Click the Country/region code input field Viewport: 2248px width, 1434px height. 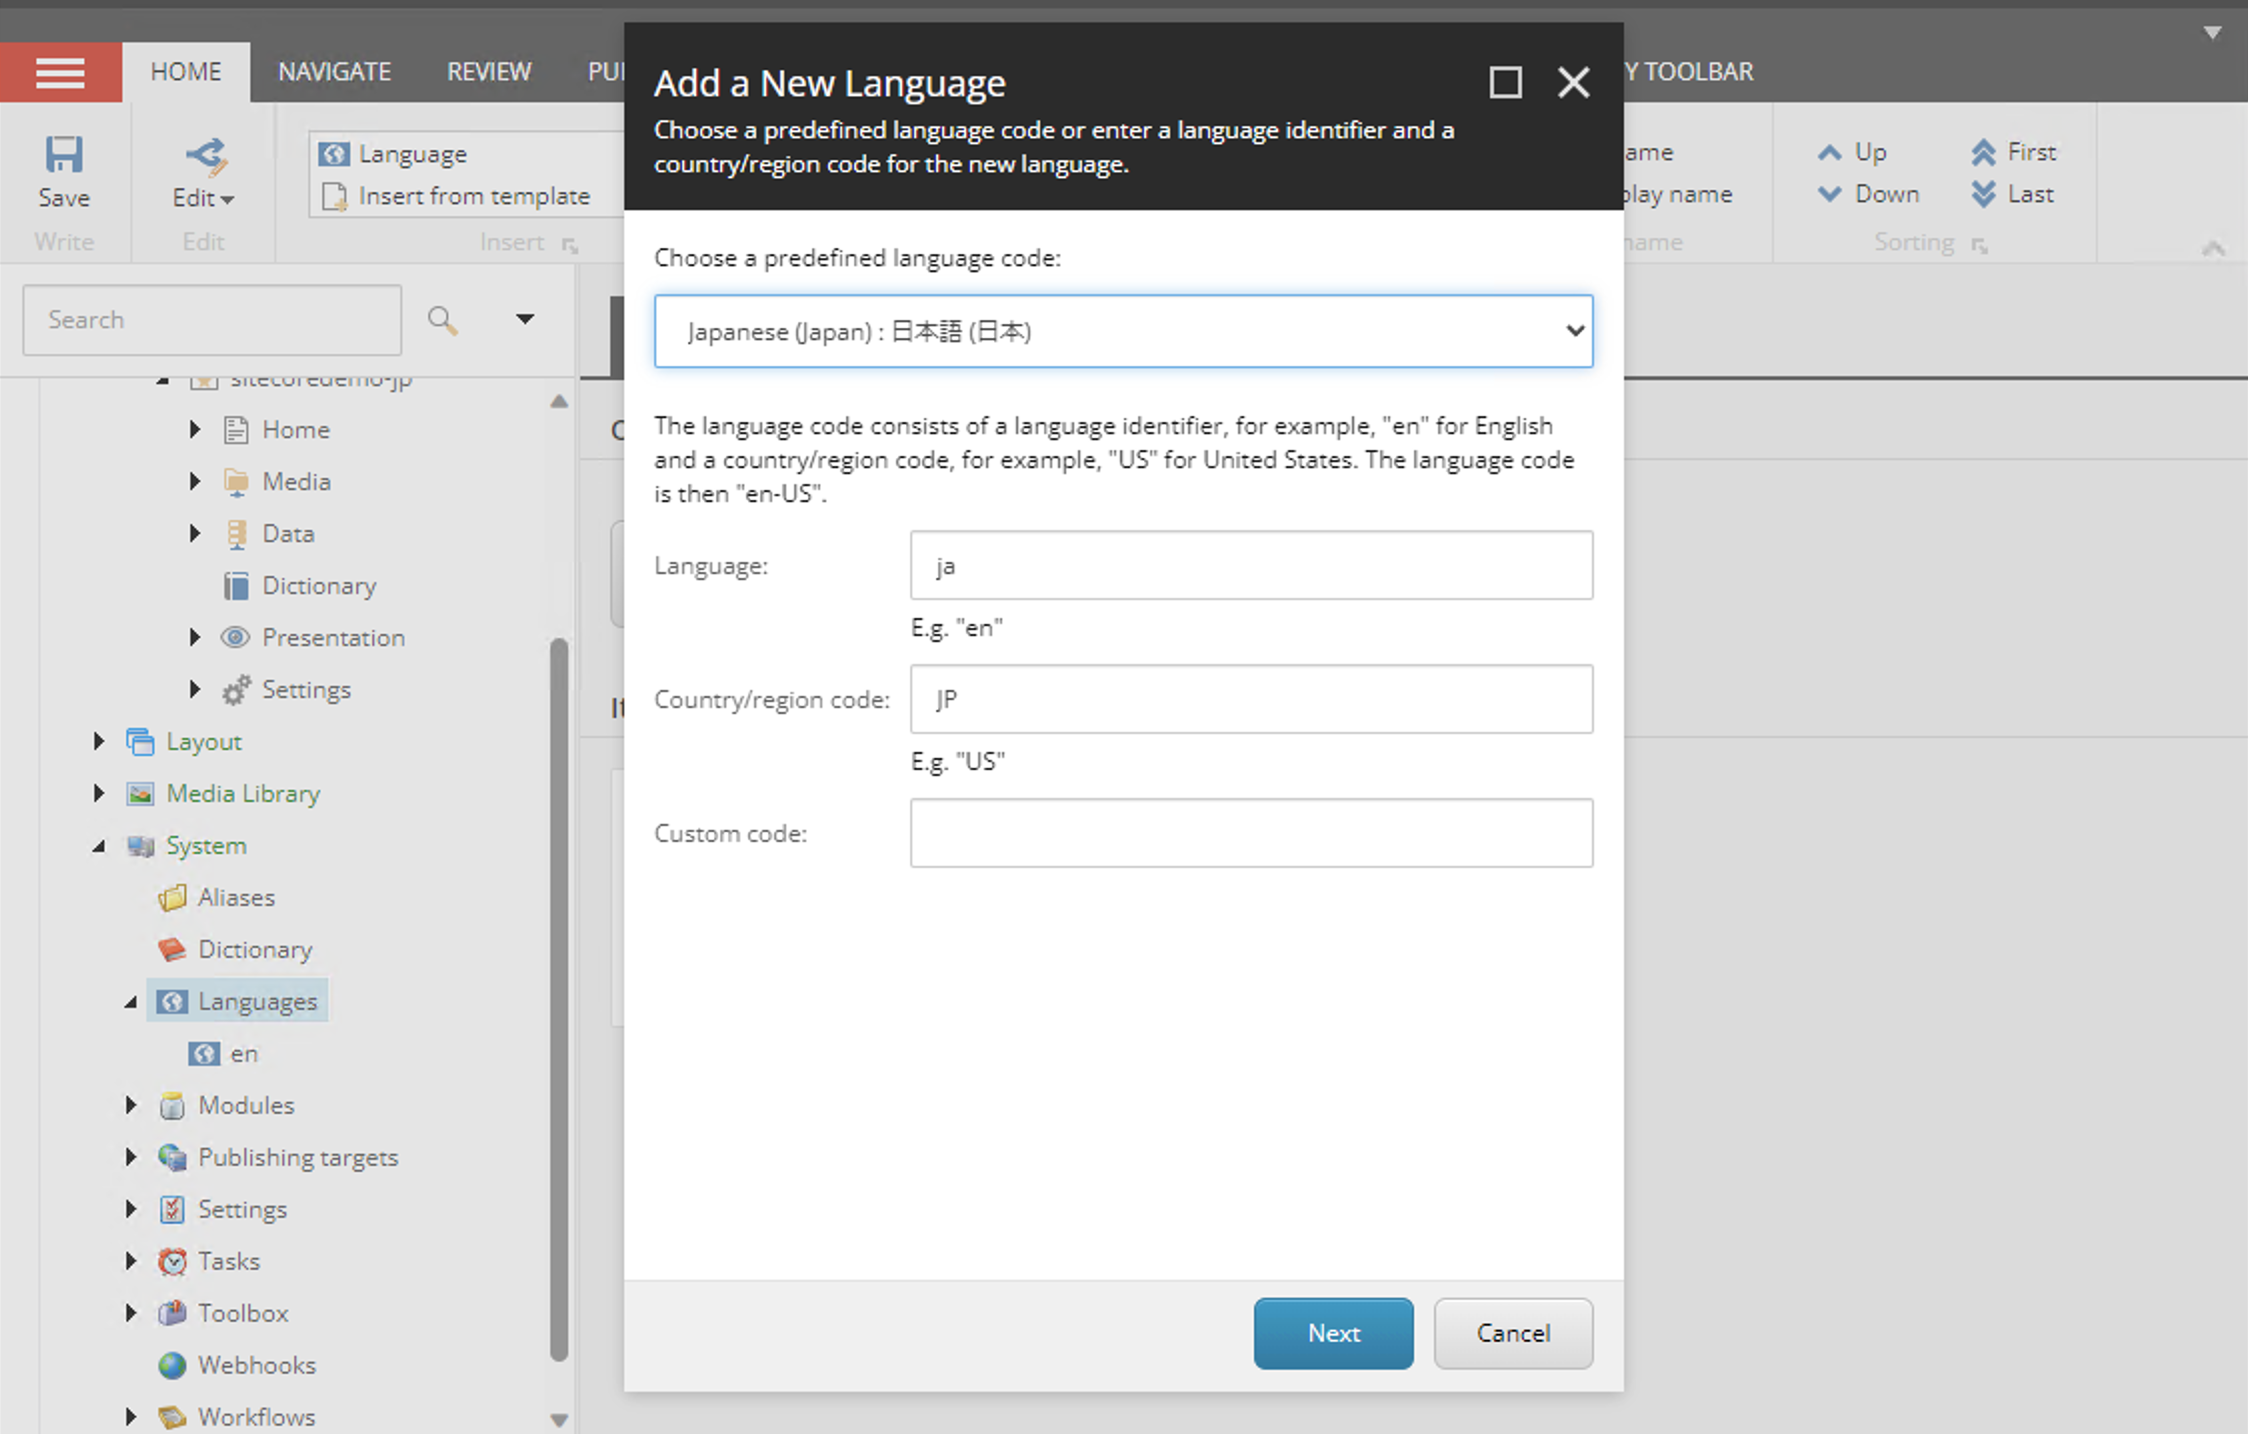1251,699
